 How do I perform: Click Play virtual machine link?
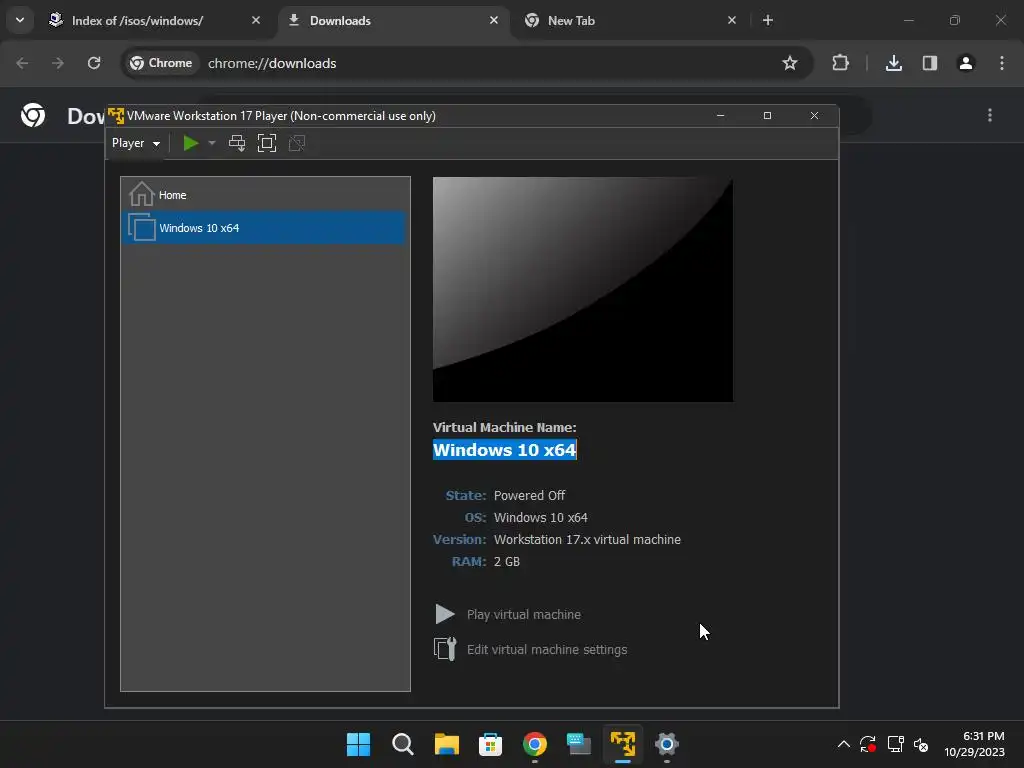(524, 615)
